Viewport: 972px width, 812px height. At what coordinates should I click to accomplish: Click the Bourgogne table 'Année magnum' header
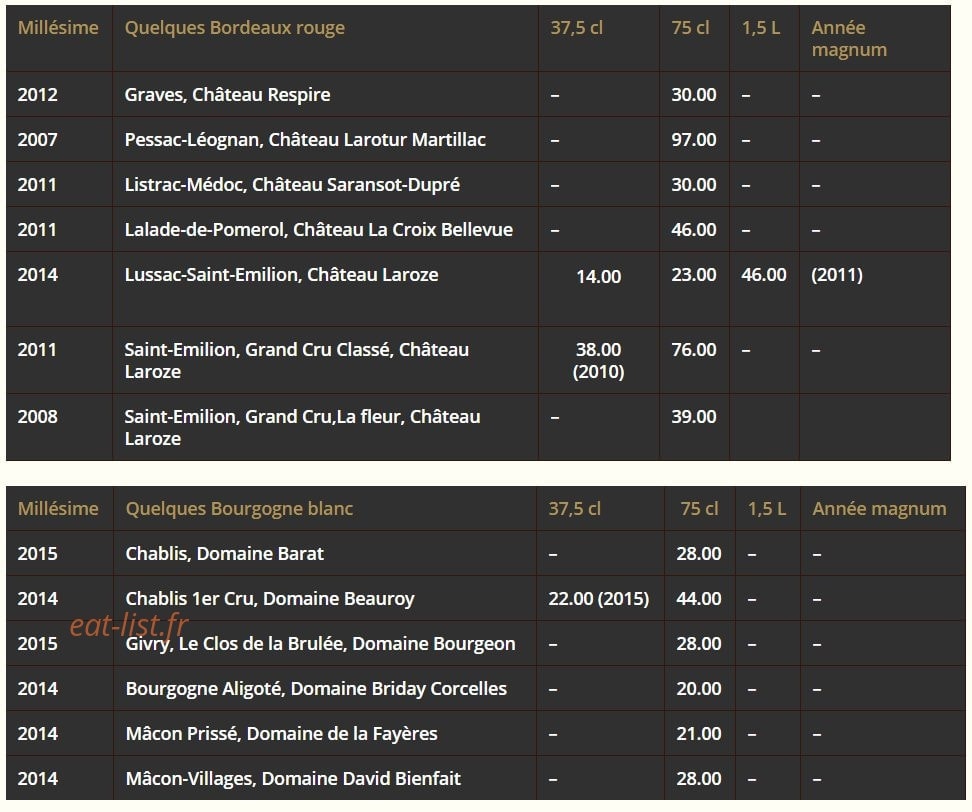pos(879,509)
